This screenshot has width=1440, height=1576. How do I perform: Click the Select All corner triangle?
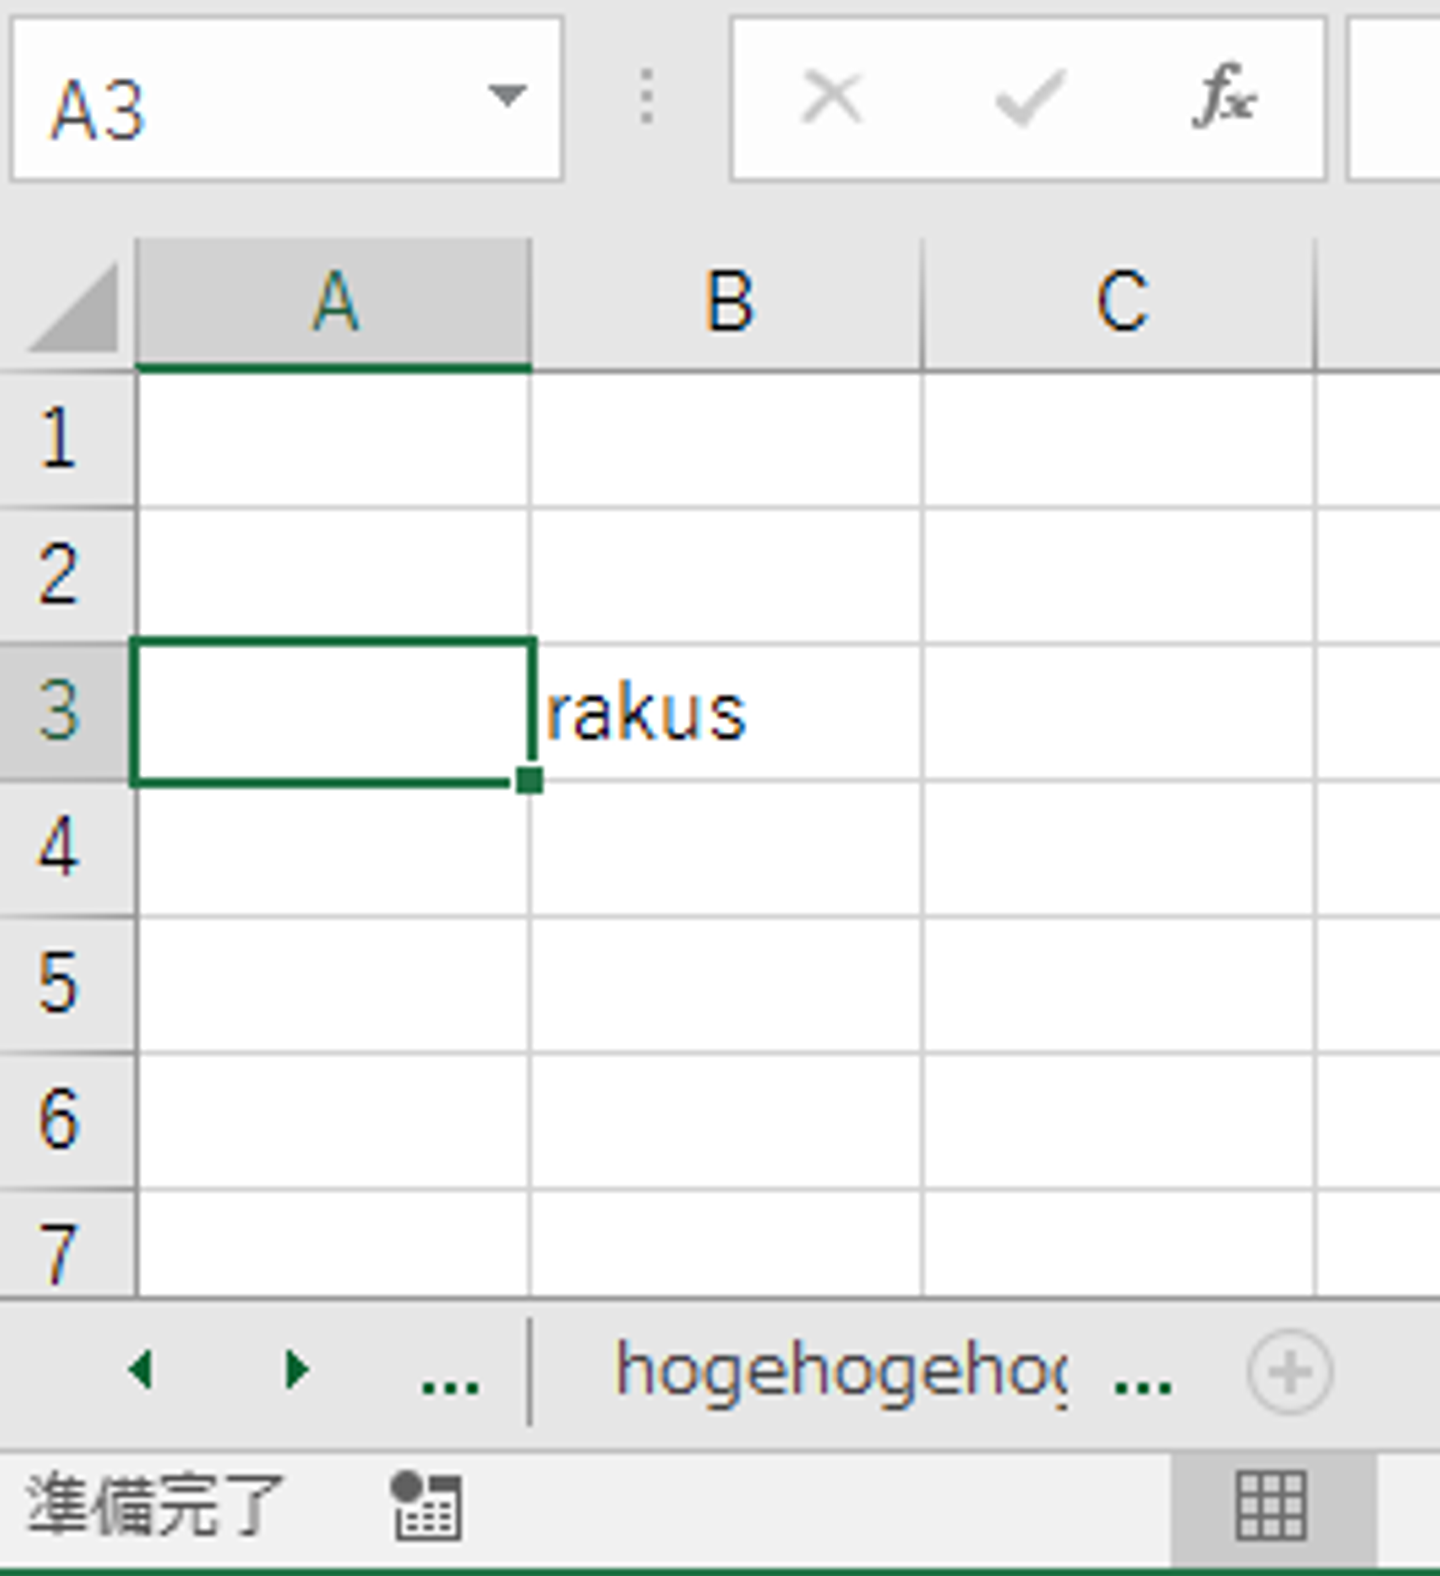click(x=75, y=308)
